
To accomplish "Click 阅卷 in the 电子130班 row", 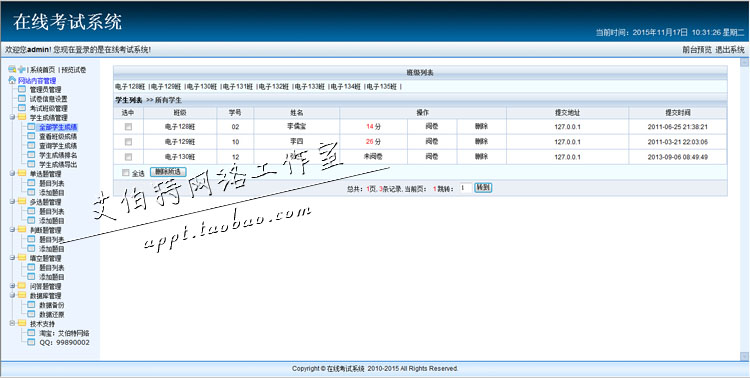I will 432,156.
